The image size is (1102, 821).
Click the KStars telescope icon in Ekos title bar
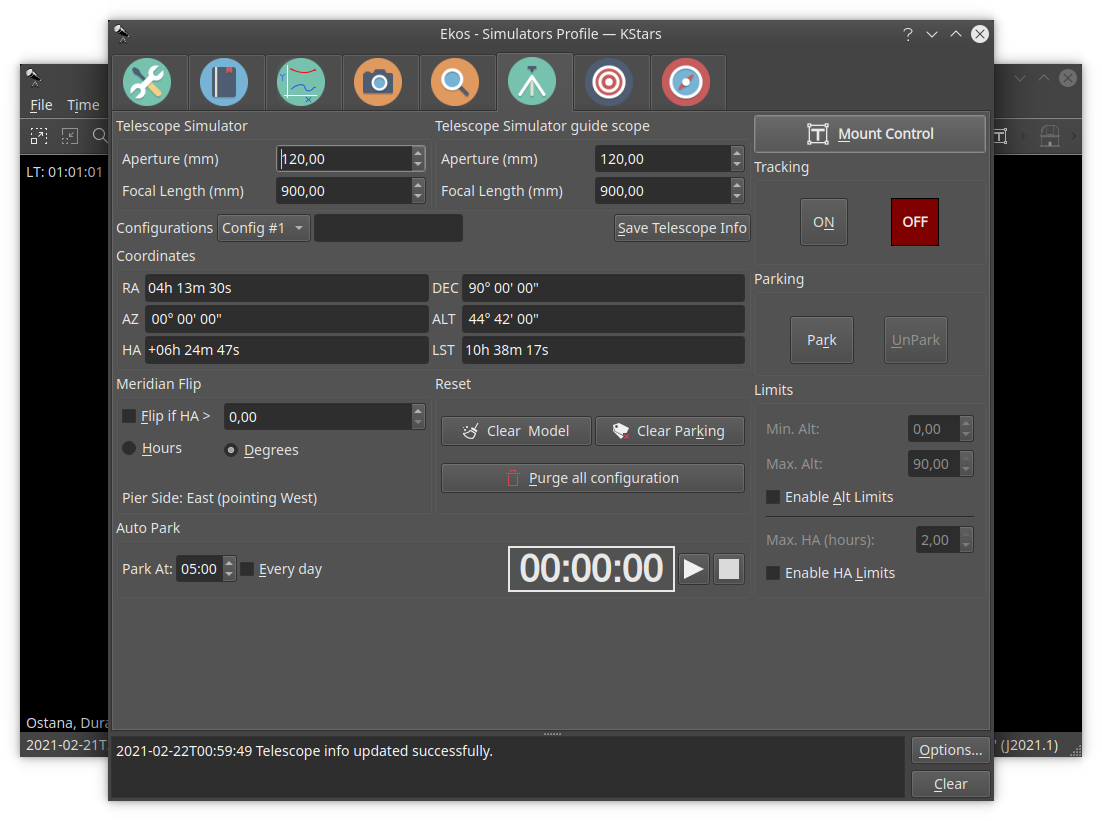coord(122,34)
